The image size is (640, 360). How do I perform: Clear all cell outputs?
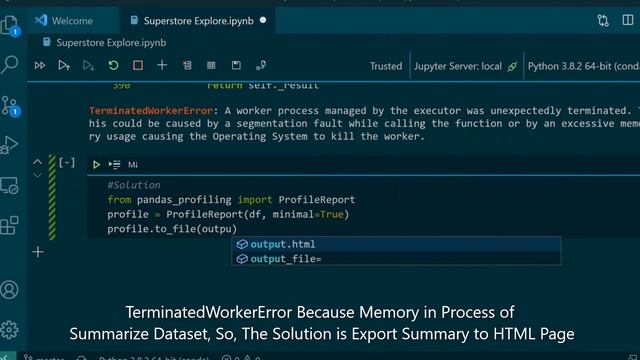click(x=187, y=65)
